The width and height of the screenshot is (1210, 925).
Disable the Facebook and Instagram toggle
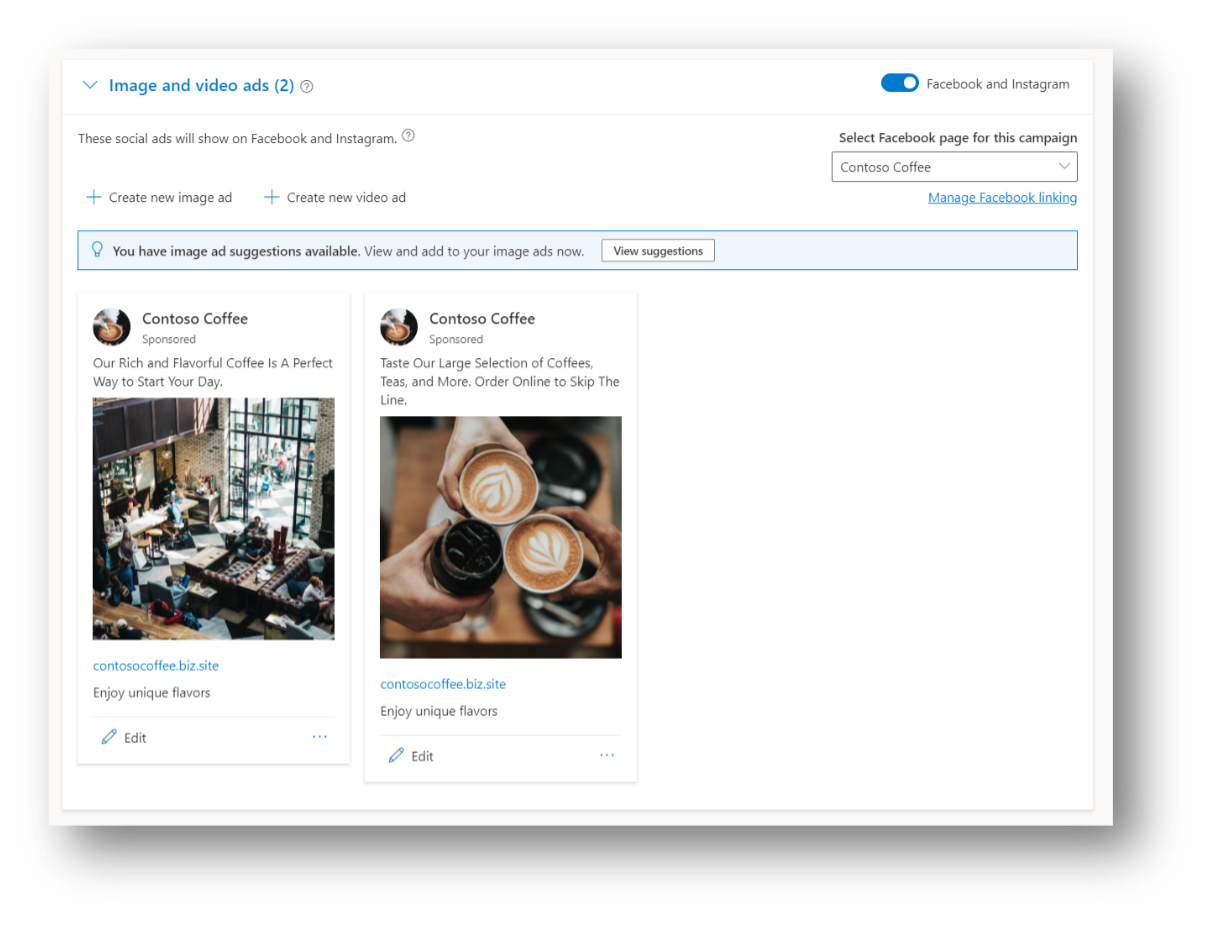(x=899, y=84)
